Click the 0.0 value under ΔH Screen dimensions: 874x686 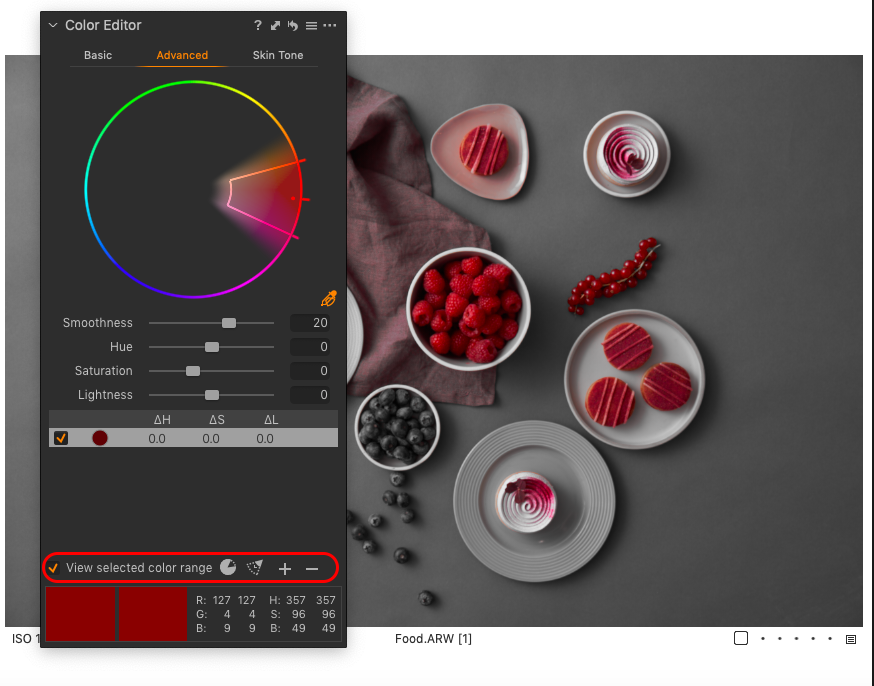coord(157,439)
